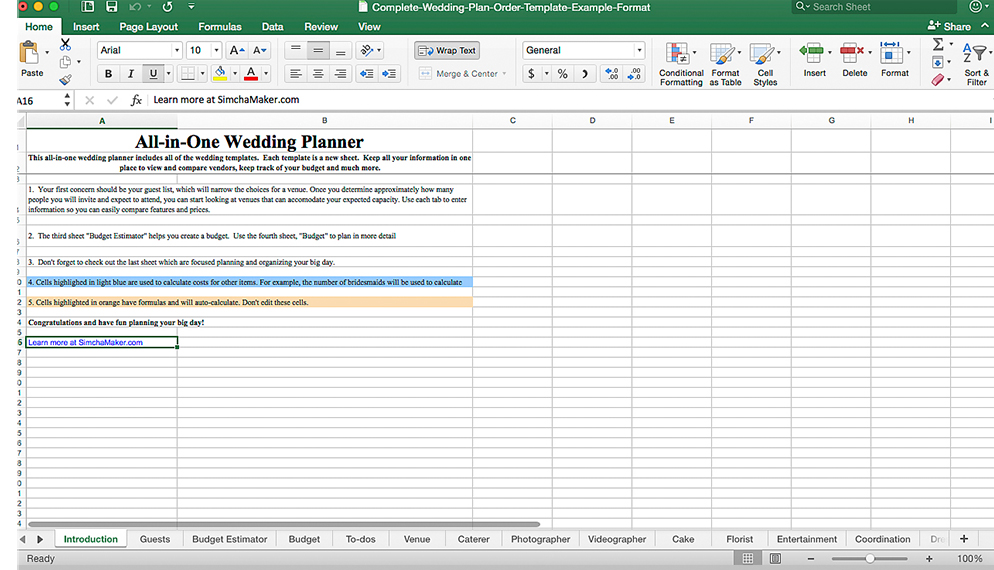Expand Merge & Center options arrow

[505, 74]
